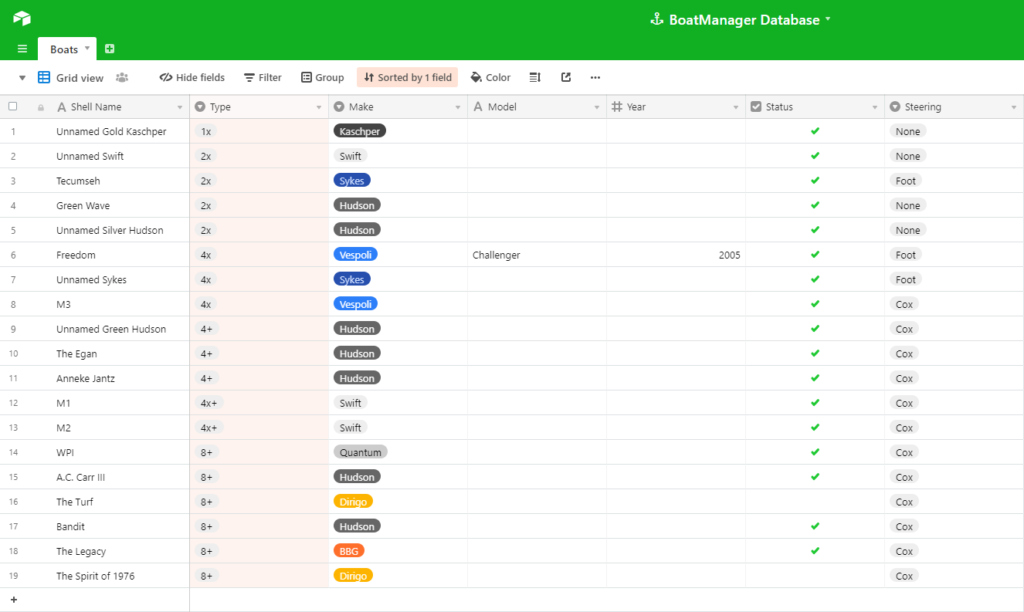Select the BBG make tag
The image size is (1024, 612).
349,551
